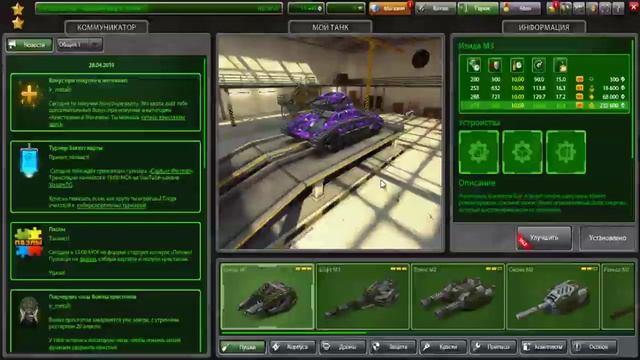Switch to Краски paints category

tap(443, 347)
